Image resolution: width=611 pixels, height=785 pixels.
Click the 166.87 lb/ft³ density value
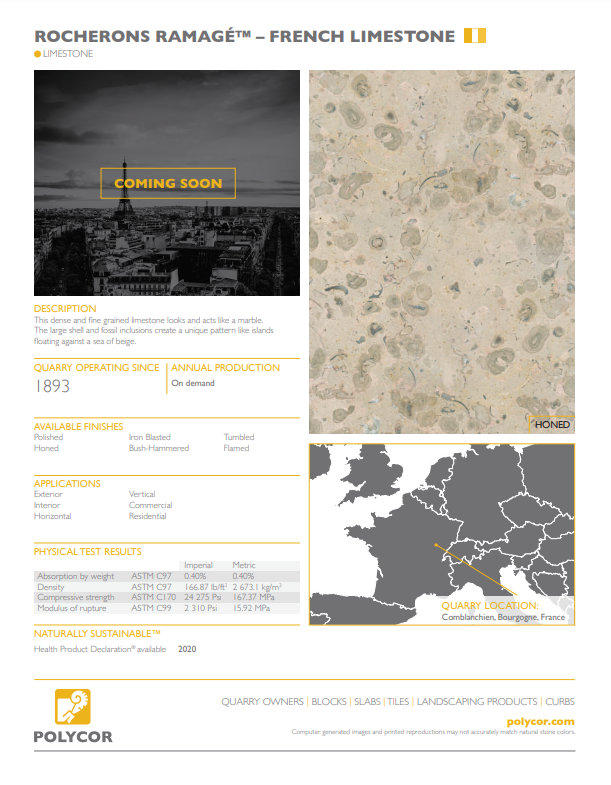pyautogui.click(x=205, y=587)
